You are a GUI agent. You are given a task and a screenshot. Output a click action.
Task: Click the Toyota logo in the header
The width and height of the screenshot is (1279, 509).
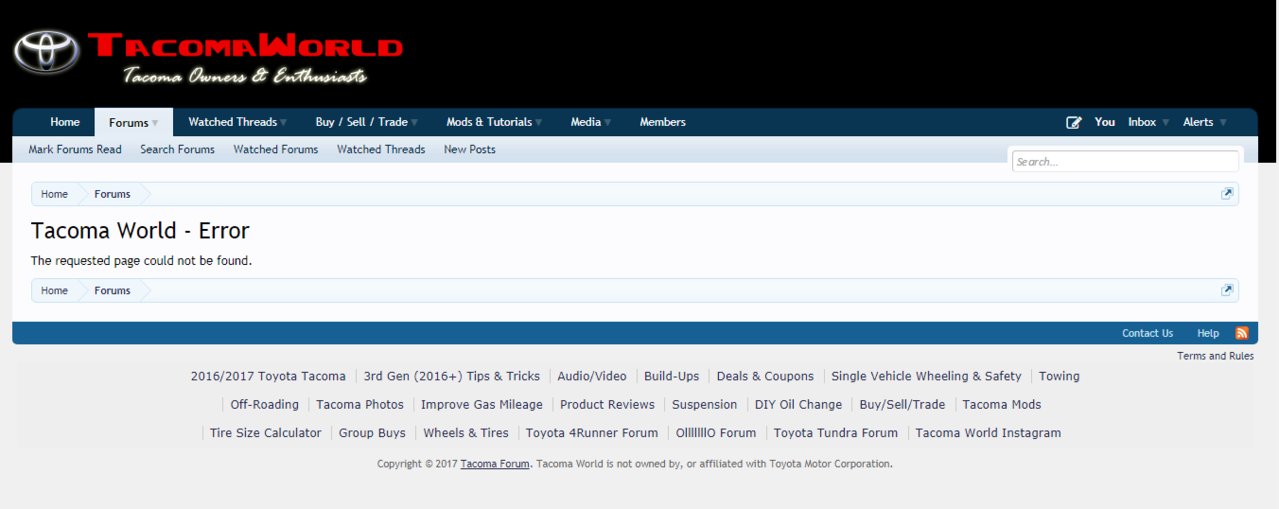pos(46,52)
